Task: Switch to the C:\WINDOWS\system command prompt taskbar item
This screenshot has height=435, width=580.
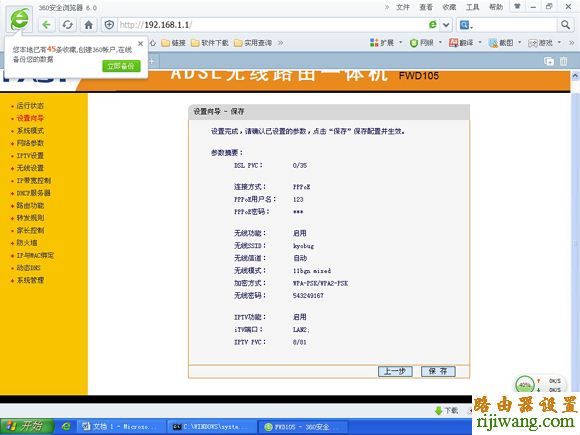Action: (212, 426)
